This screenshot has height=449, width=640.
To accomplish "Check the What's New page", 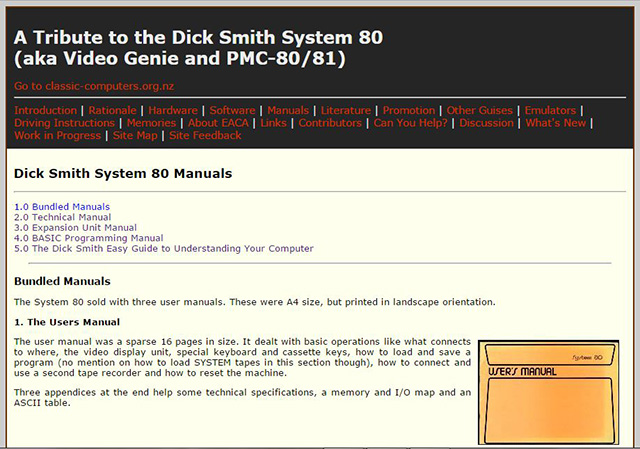I will coord(556,123).
